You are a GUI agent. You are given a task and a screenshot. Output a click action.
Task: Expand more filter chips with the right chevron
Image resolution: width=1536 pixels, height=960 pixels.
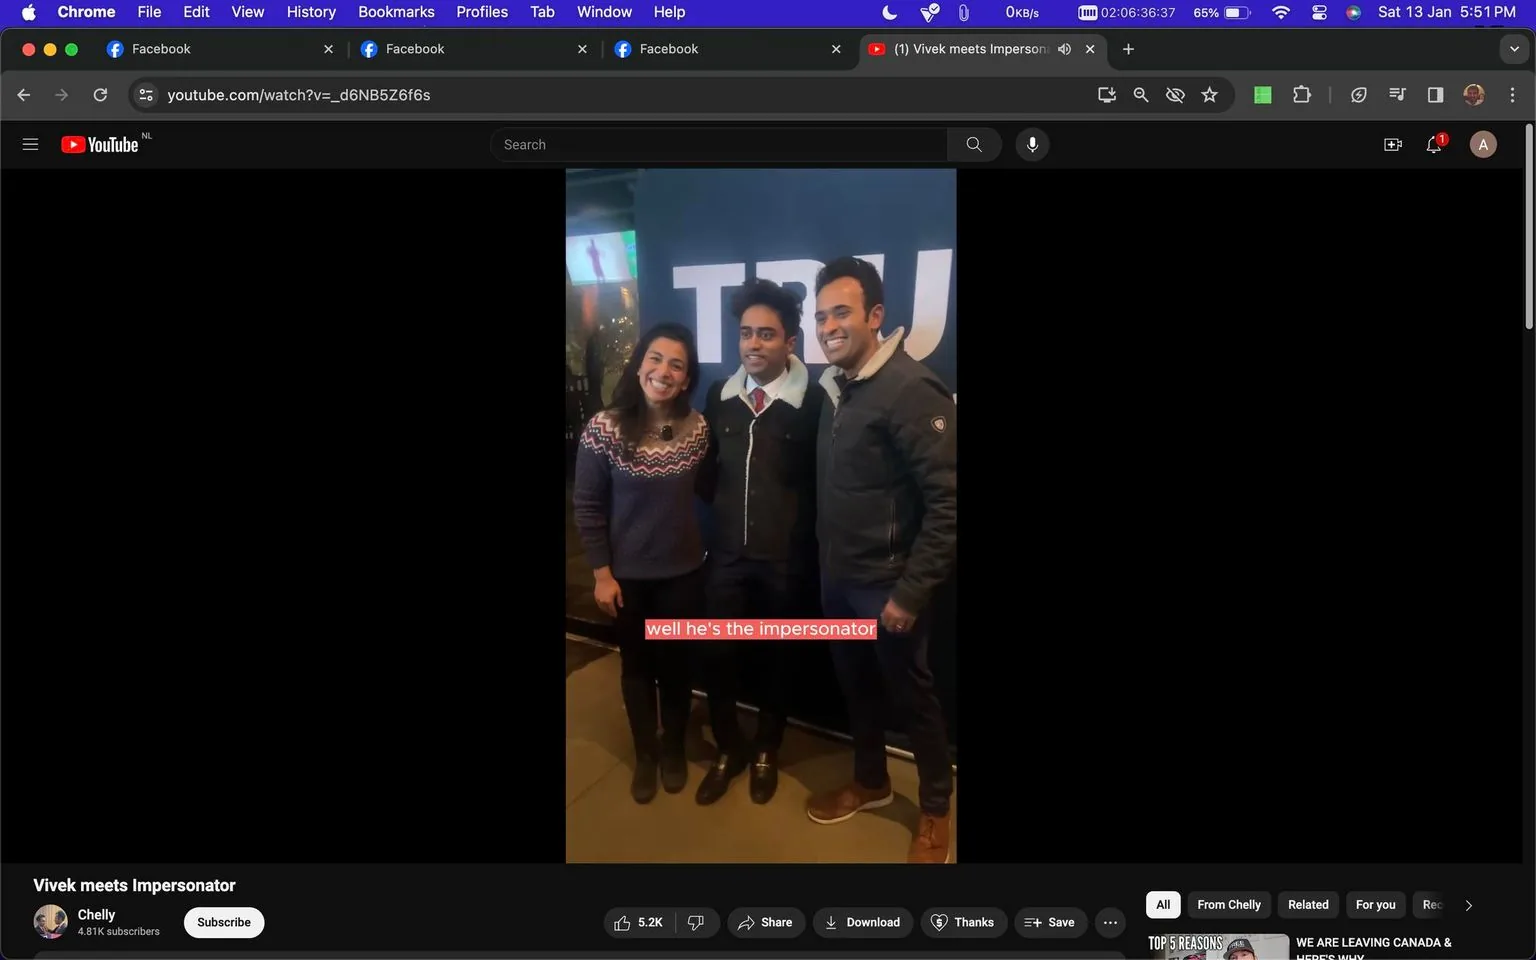click(x=1467, y=904)
